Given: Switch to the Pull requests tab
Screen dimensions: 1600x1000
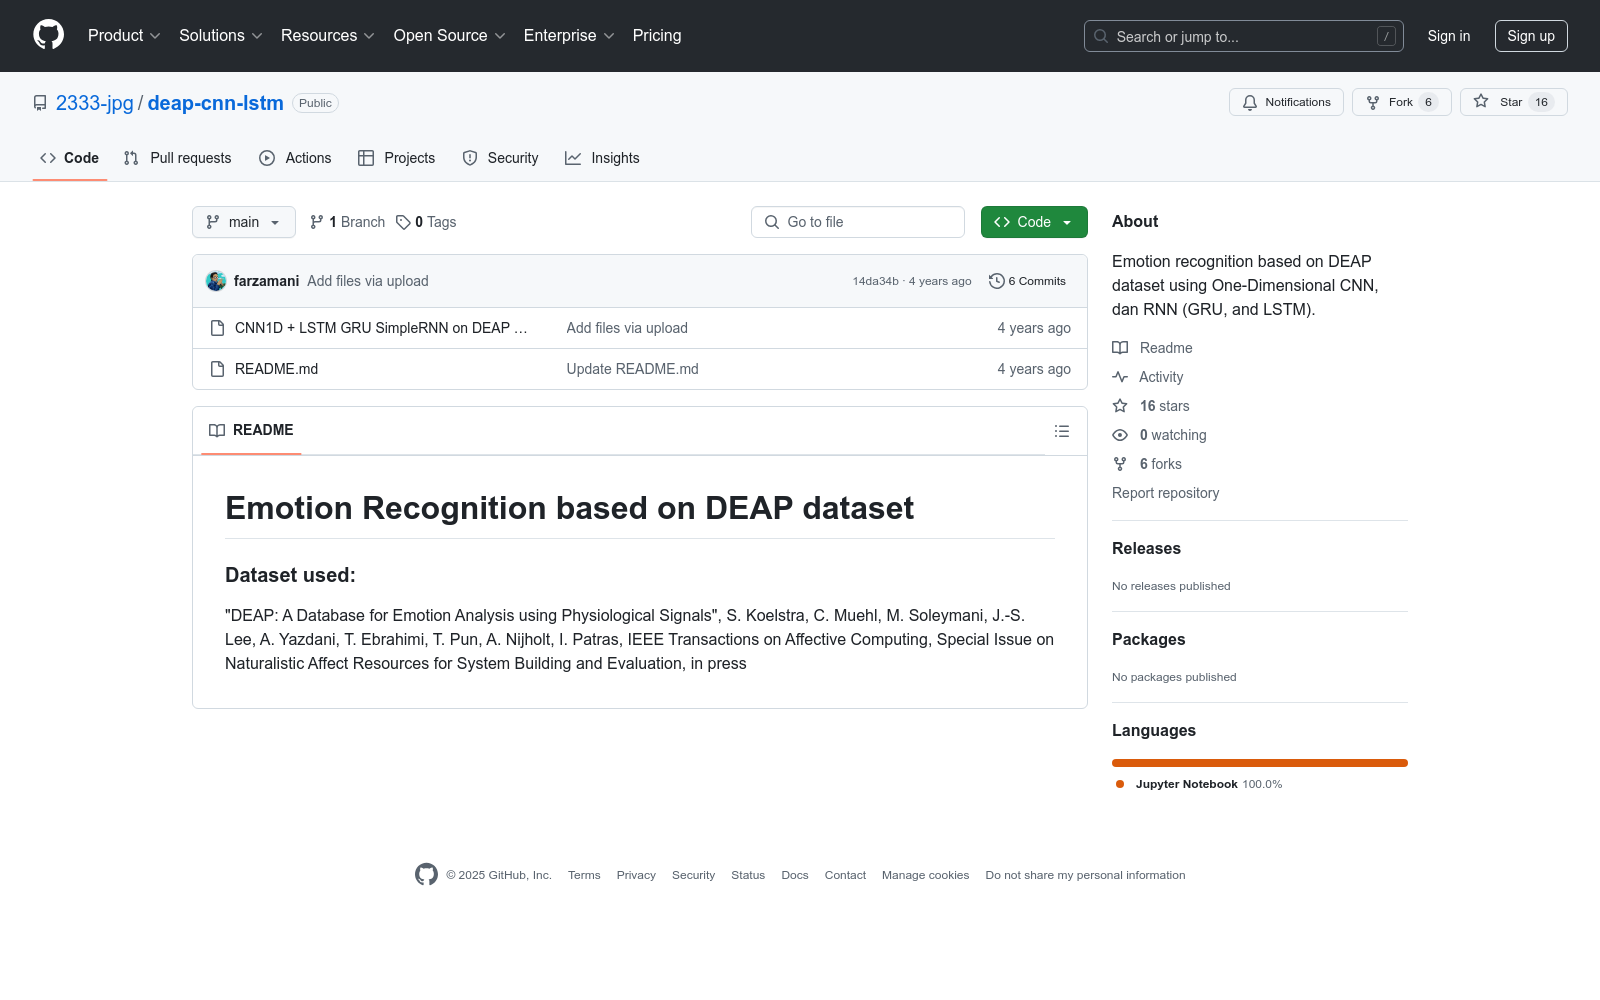Looking at the screenshot, I should pos(177,158).
